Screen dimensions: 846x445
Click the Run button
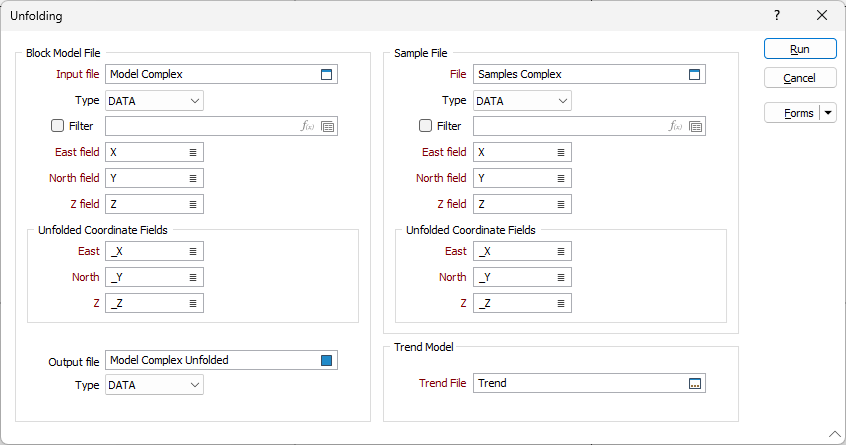[800, 49]
